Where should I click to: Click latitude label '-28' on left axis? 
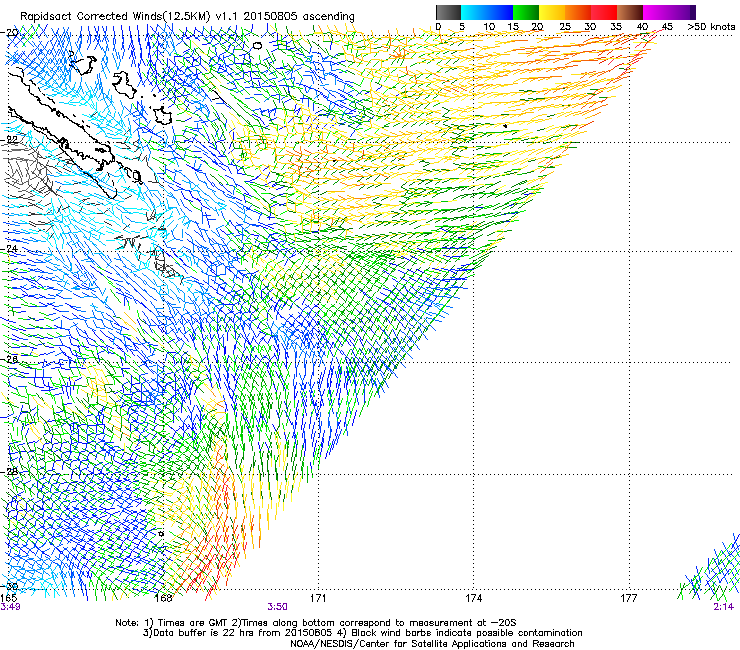click(10, 472)
